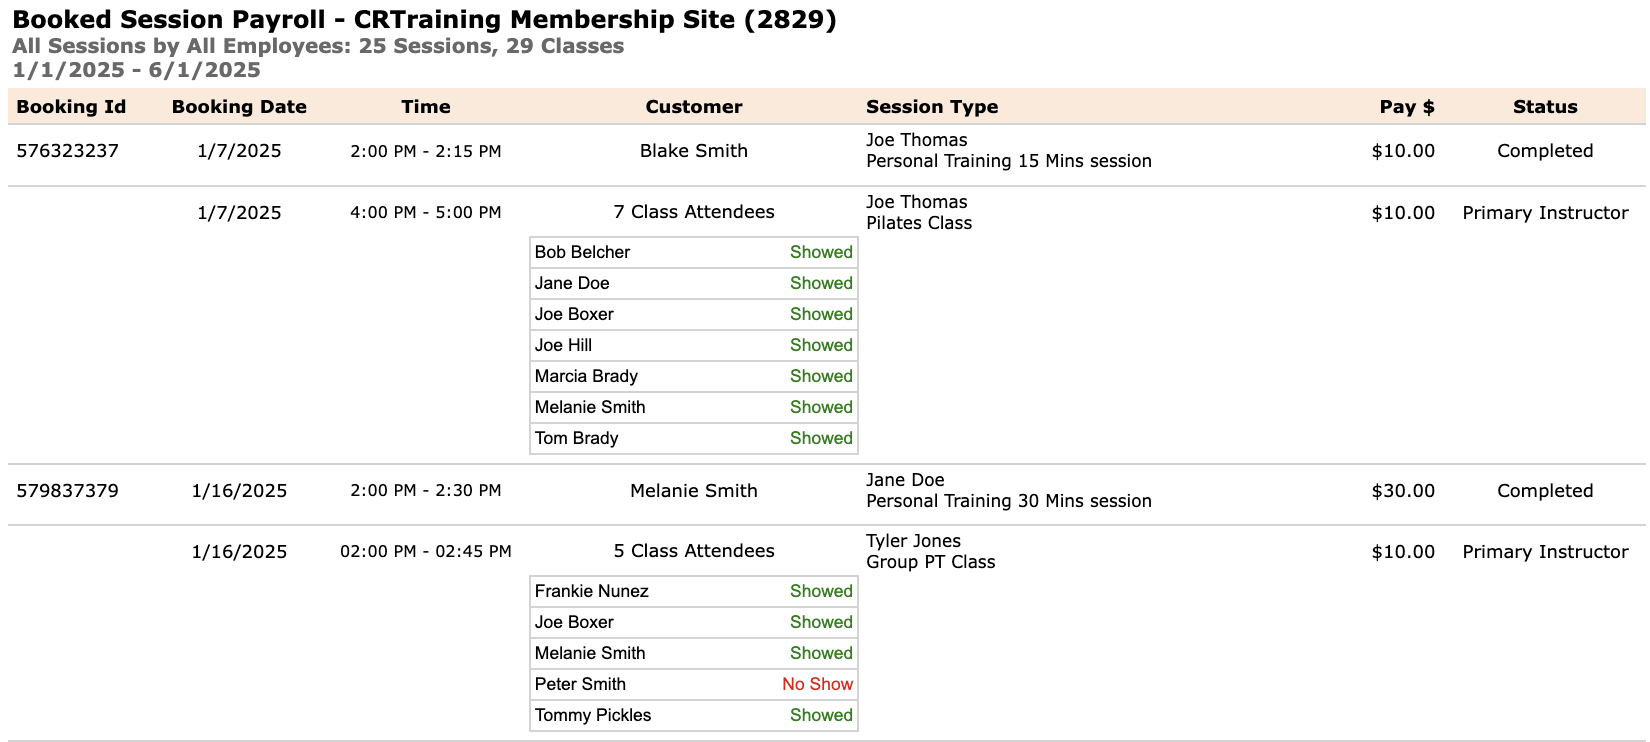The image size is (1650, 742).
Task: Click the Group PT Class session type
Action: 931,562
